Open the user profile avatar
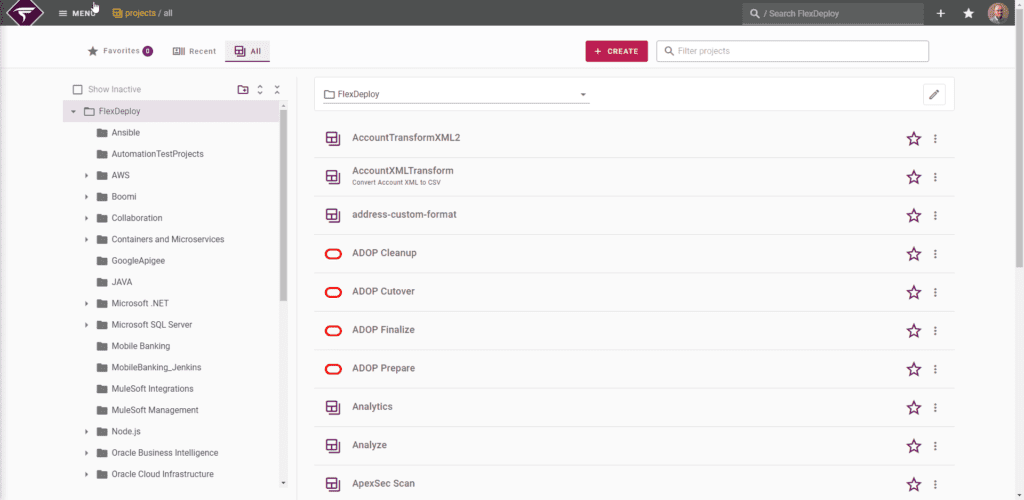 (998, 13)
